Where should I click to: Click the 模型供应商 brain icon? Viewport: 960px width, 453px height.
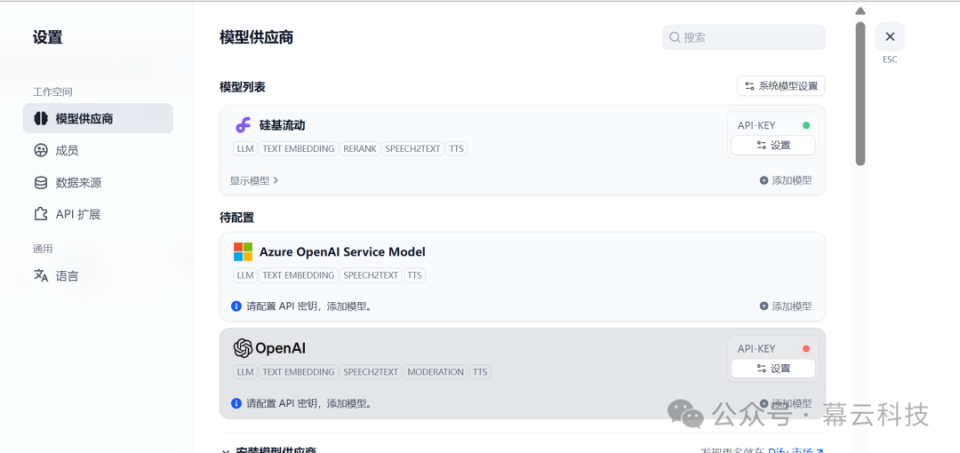click(x=41, y=118)
